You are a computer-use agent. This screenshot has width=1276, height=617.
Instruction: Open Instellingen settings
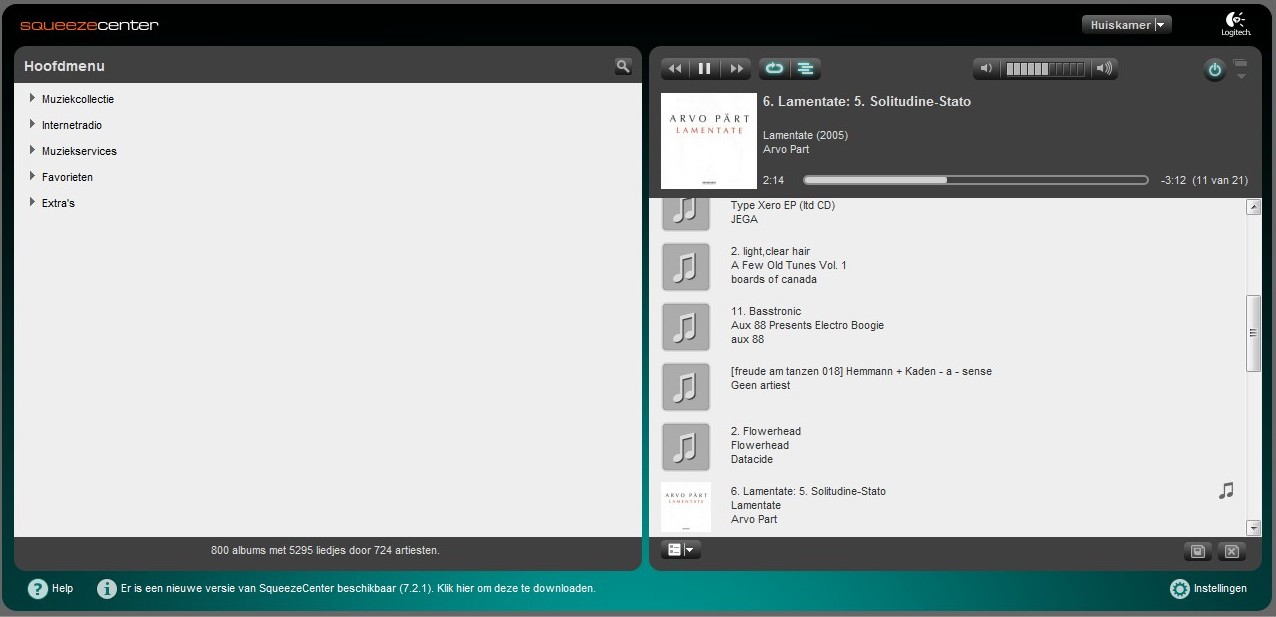[x=1208, y=589]
